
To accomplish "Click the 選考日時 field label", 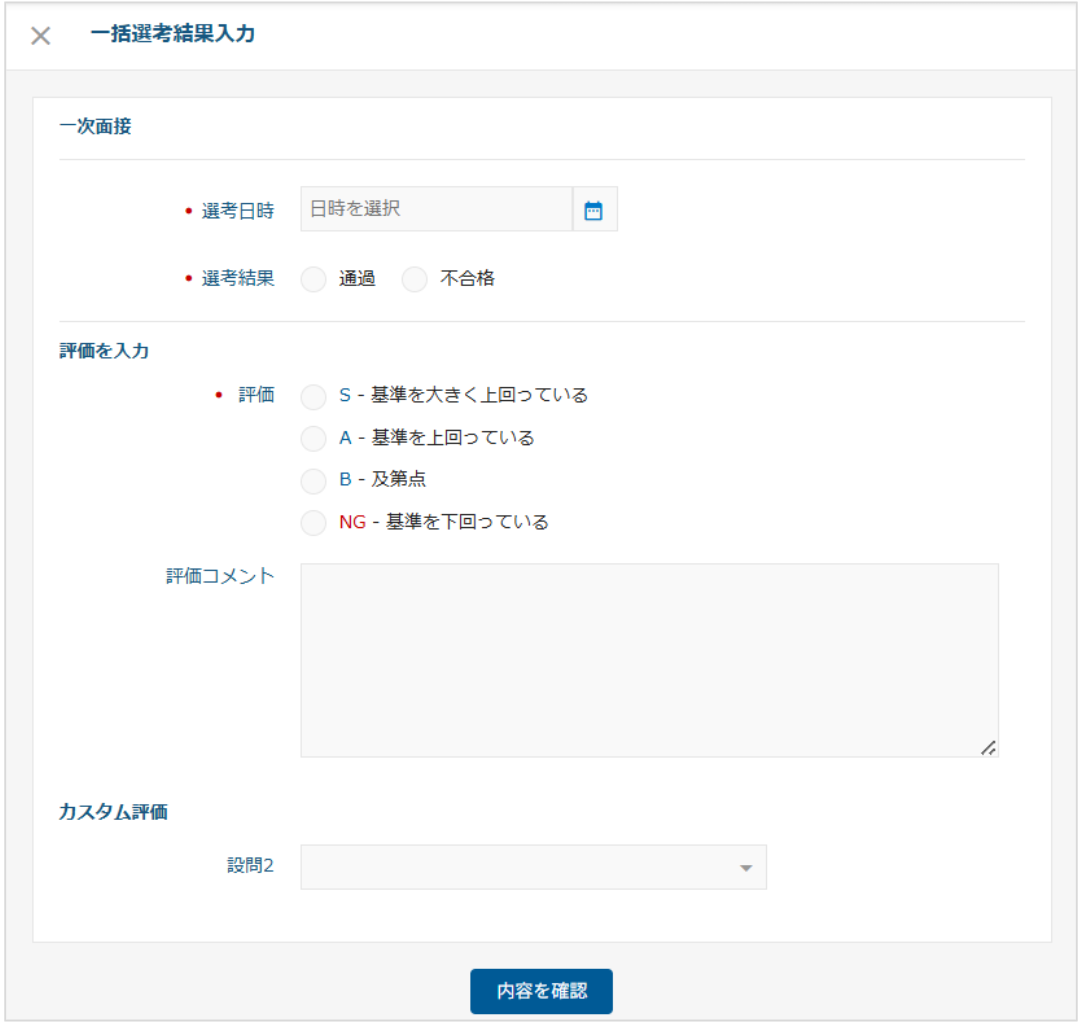I will [238, 210].
